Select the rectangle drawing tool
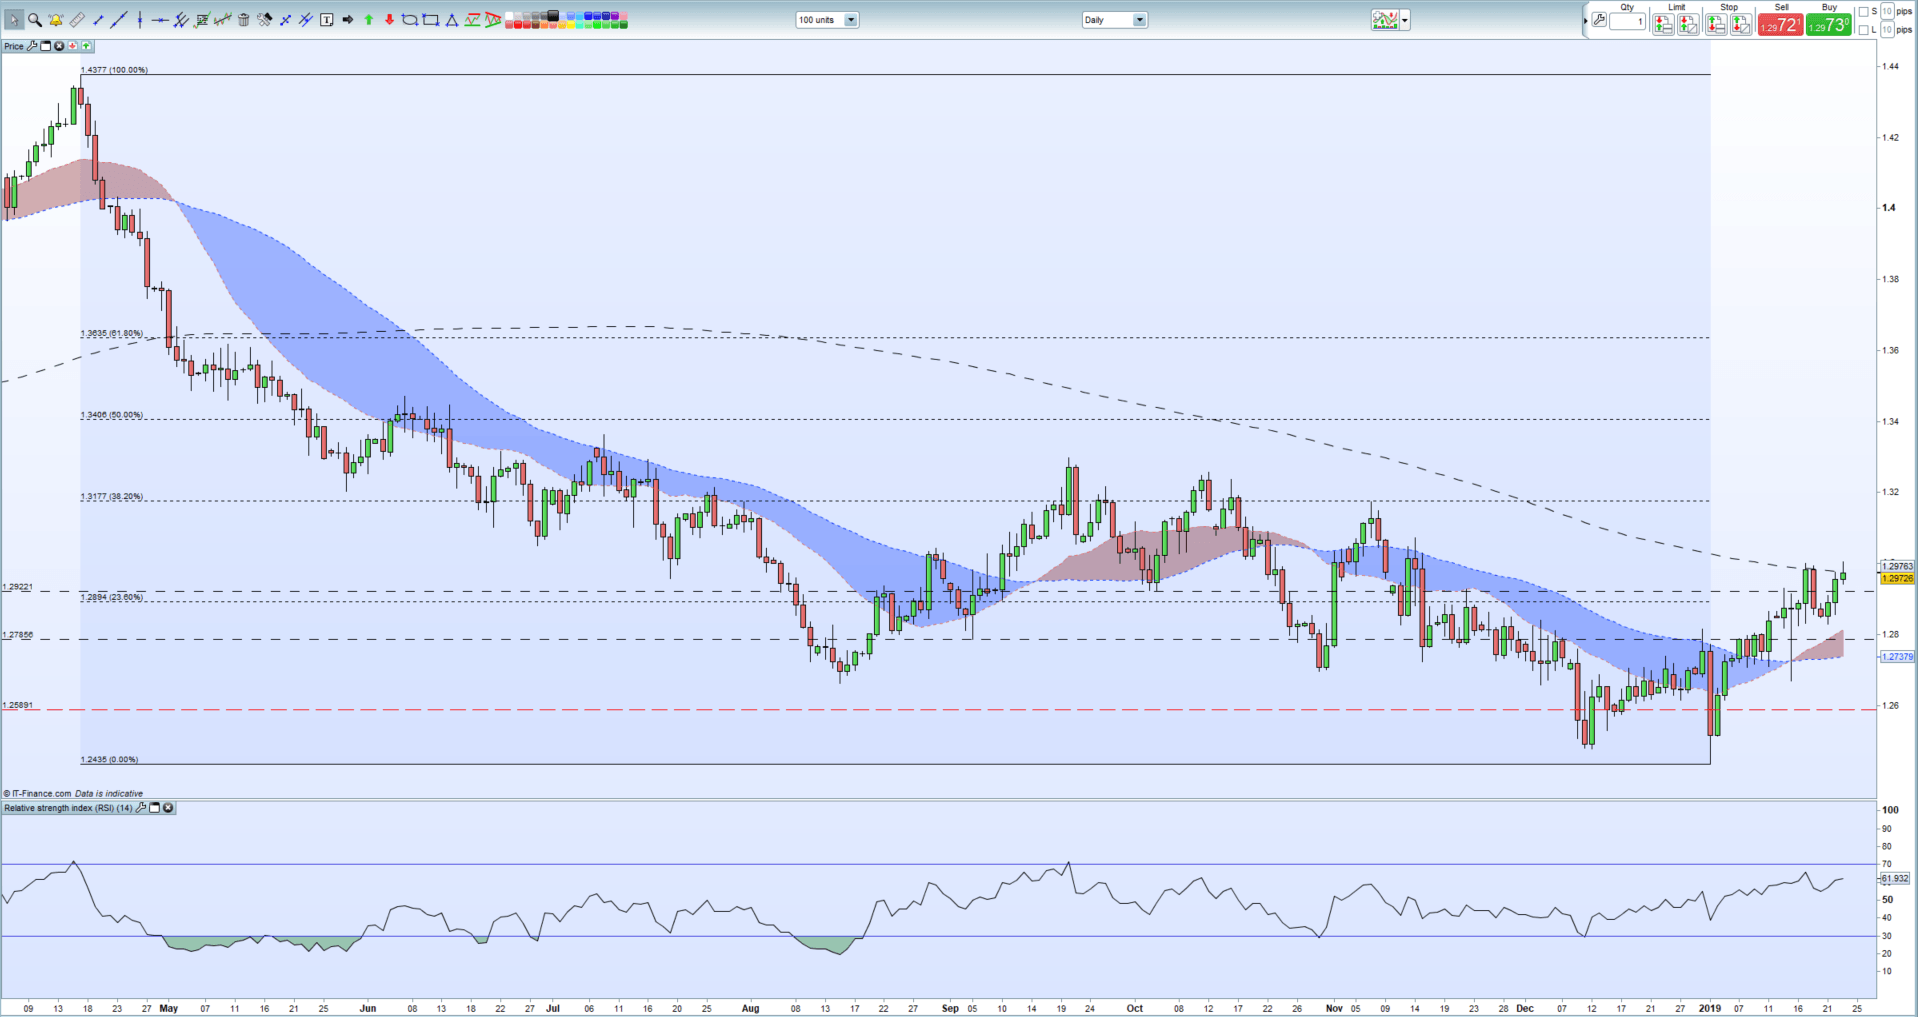The width and height of the screenshot is (1918, 1017). 430,20
